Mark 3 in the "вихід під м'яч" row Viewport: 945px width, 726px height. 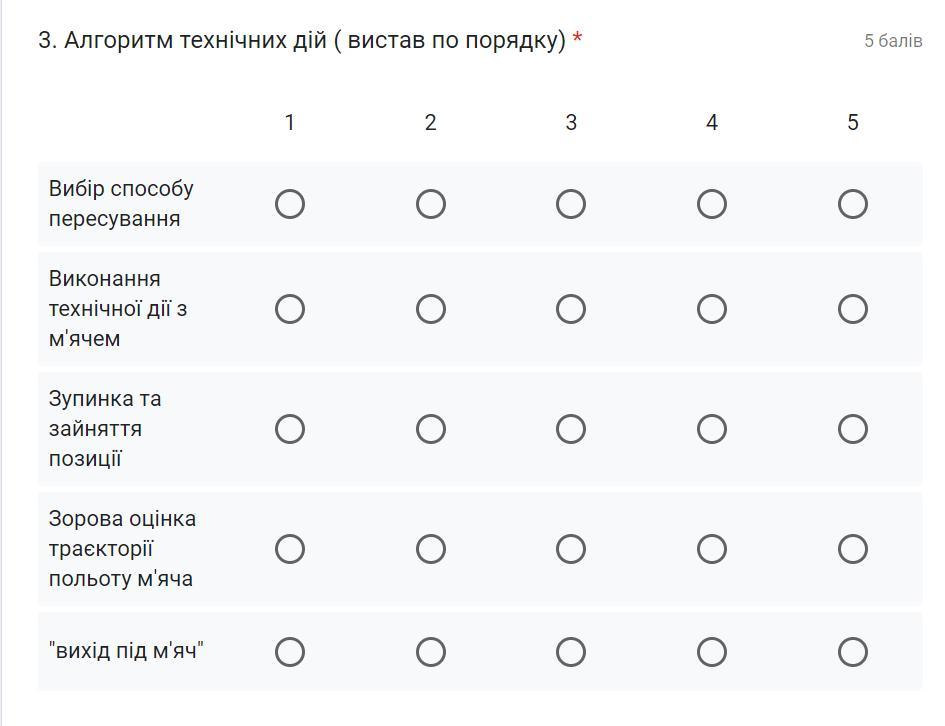(571, 652)
